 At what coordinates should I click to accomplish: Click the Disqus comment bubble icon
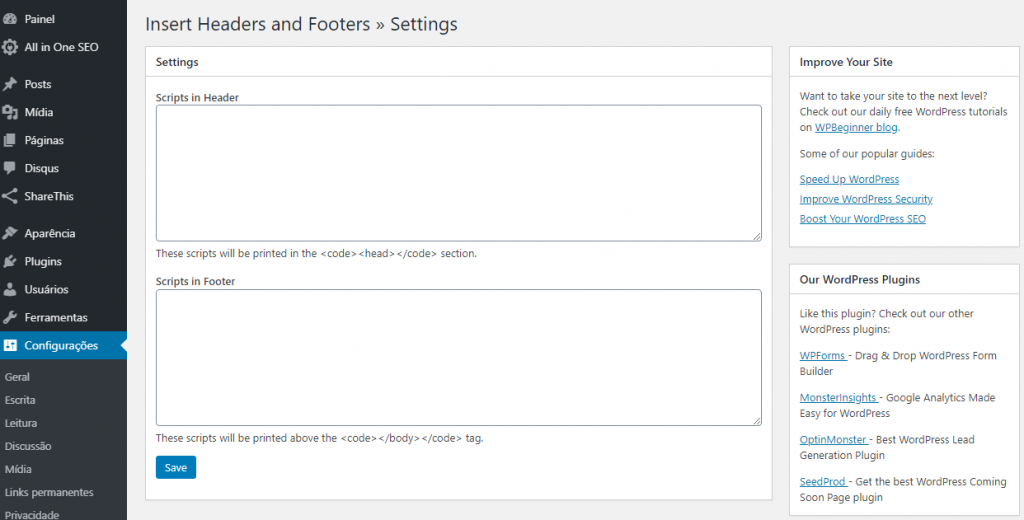(9, 169)
